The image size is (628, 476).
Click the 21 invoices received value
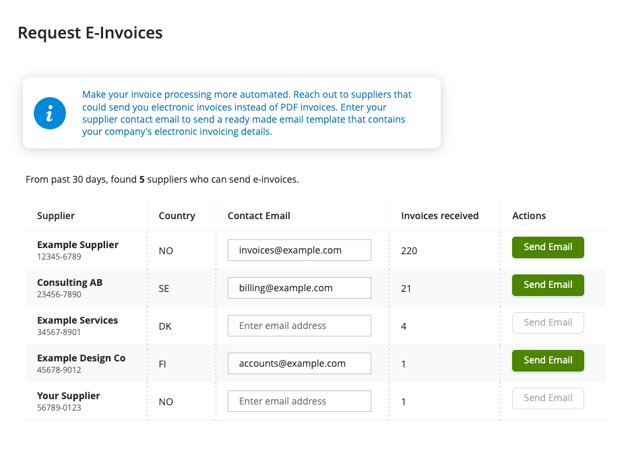tap(406, 288)
